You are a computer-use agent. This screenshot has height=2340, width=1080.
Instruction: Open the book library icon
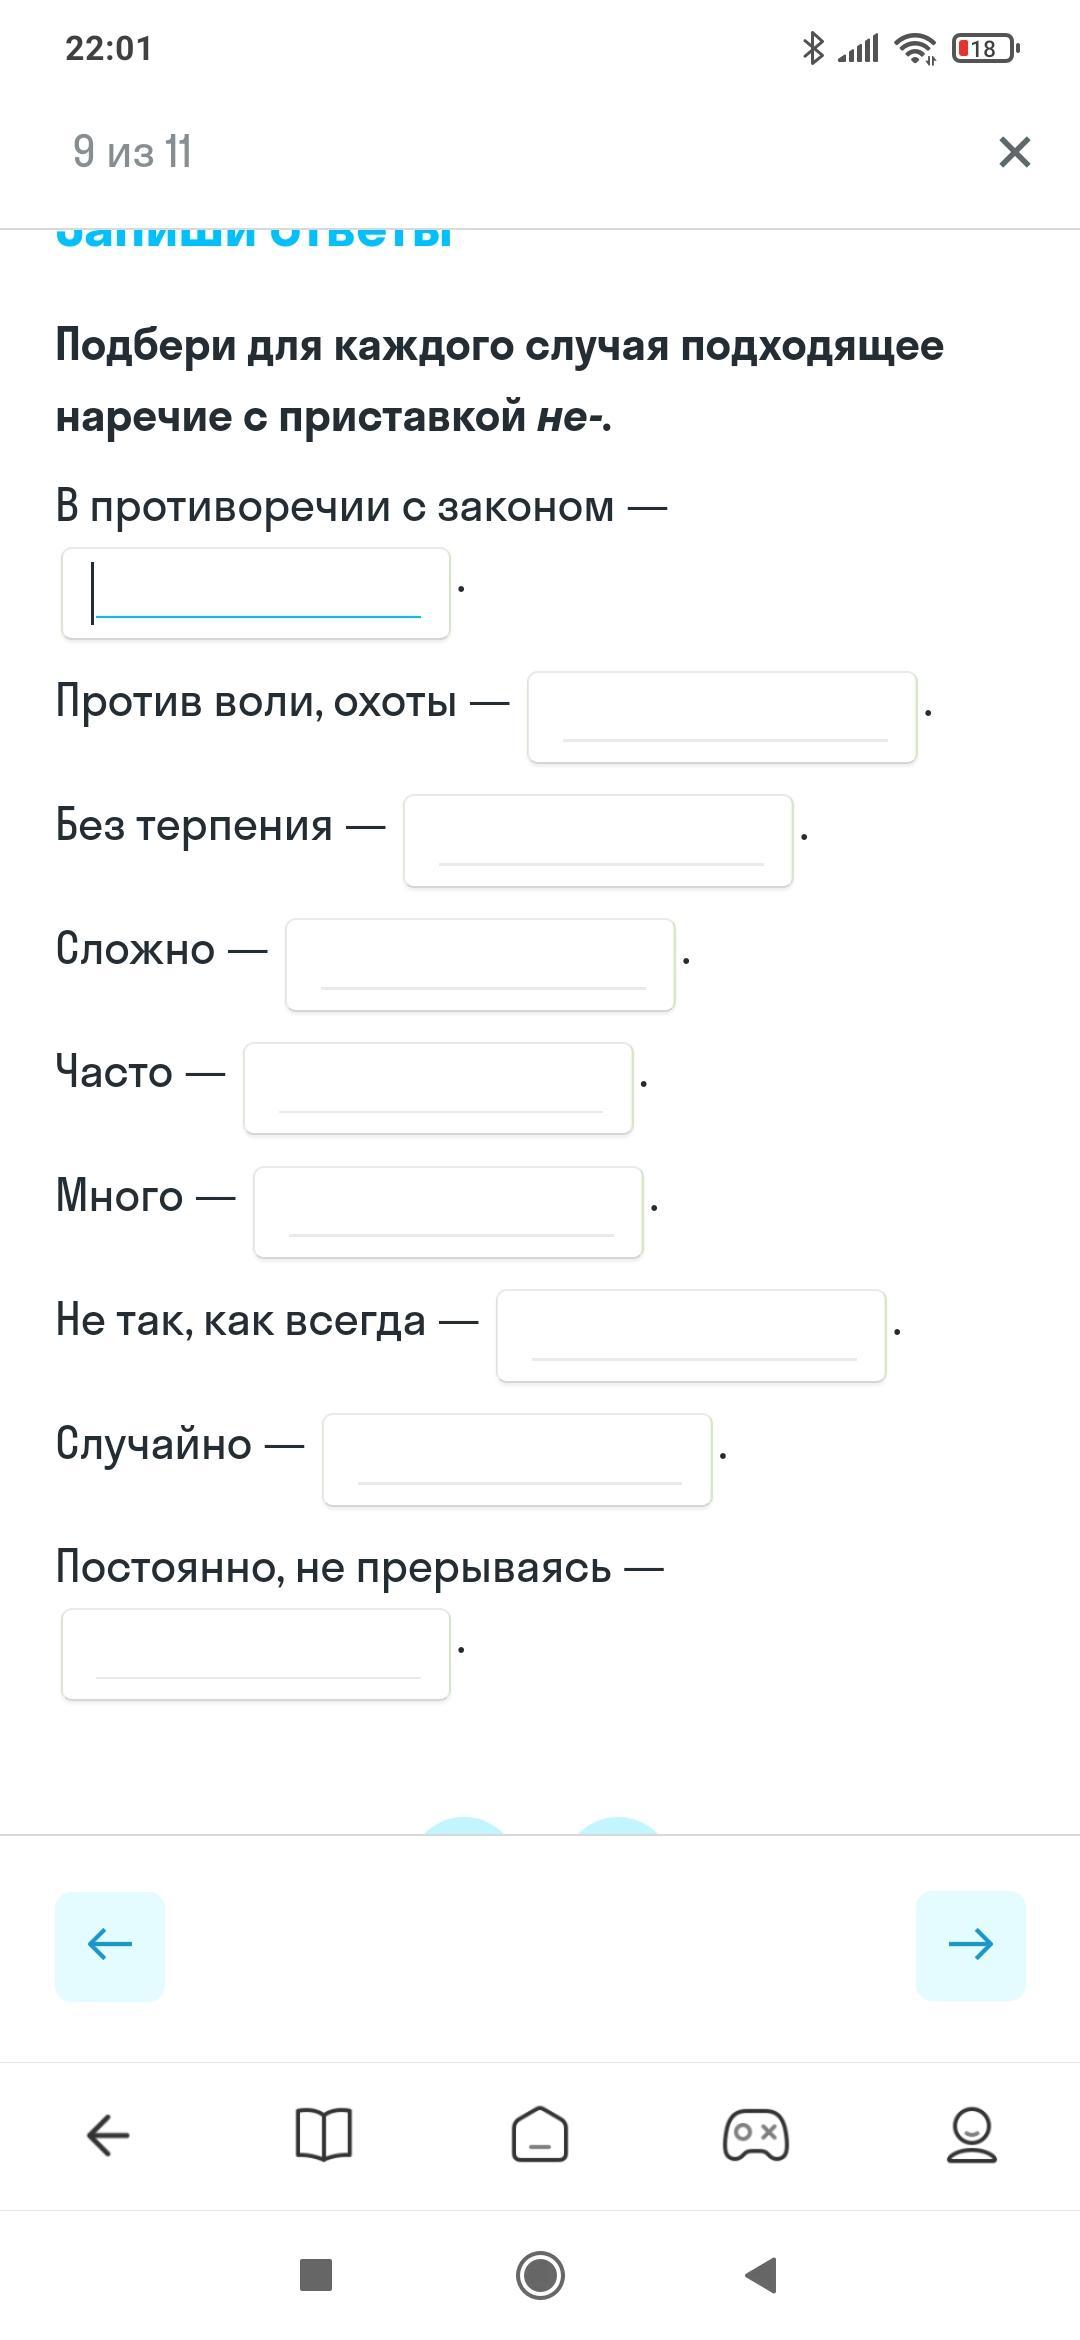(324, 2135)
